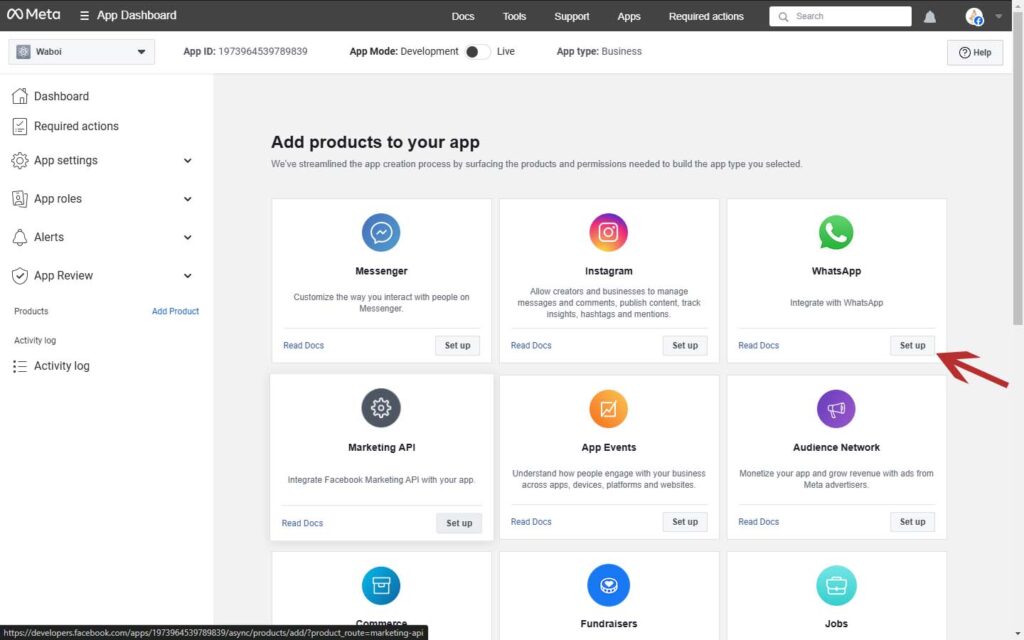
Task: Click the App type Business value
Action: click(621, 52)
